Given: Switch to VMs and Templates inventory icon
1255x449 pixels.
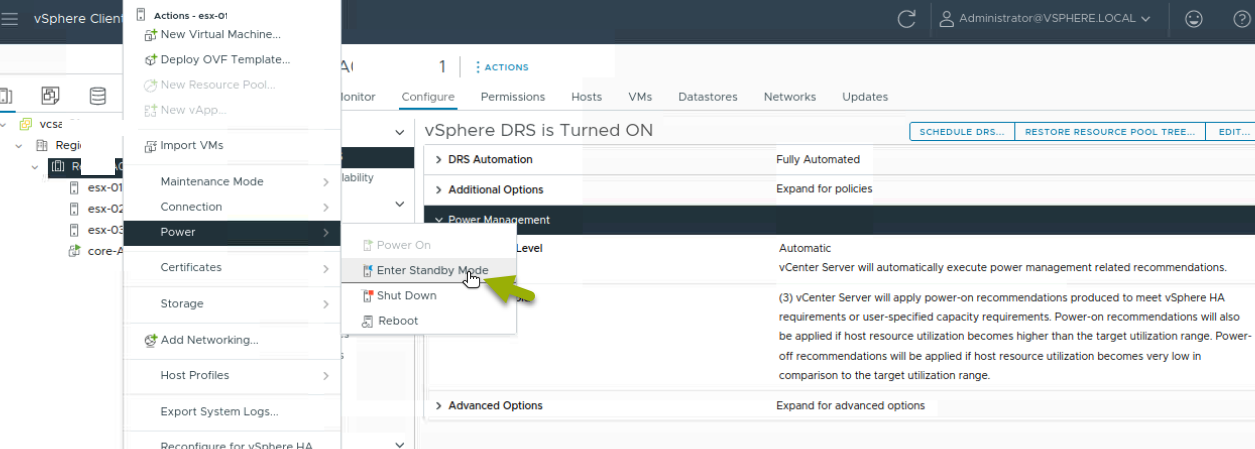Looking at the screenshot, I should click(50, 96).
